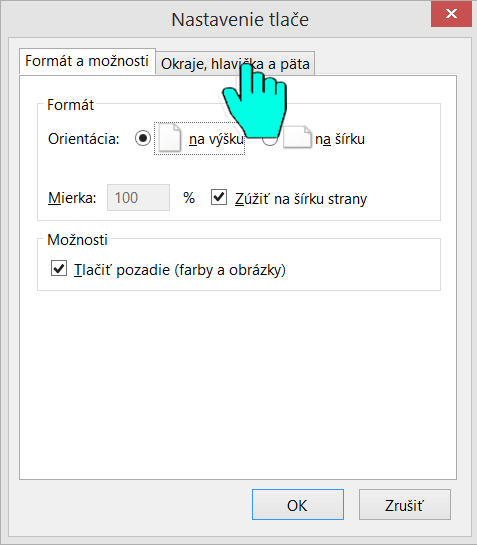
Task: Click the na výšku label text
Action: tap(216, 139)
